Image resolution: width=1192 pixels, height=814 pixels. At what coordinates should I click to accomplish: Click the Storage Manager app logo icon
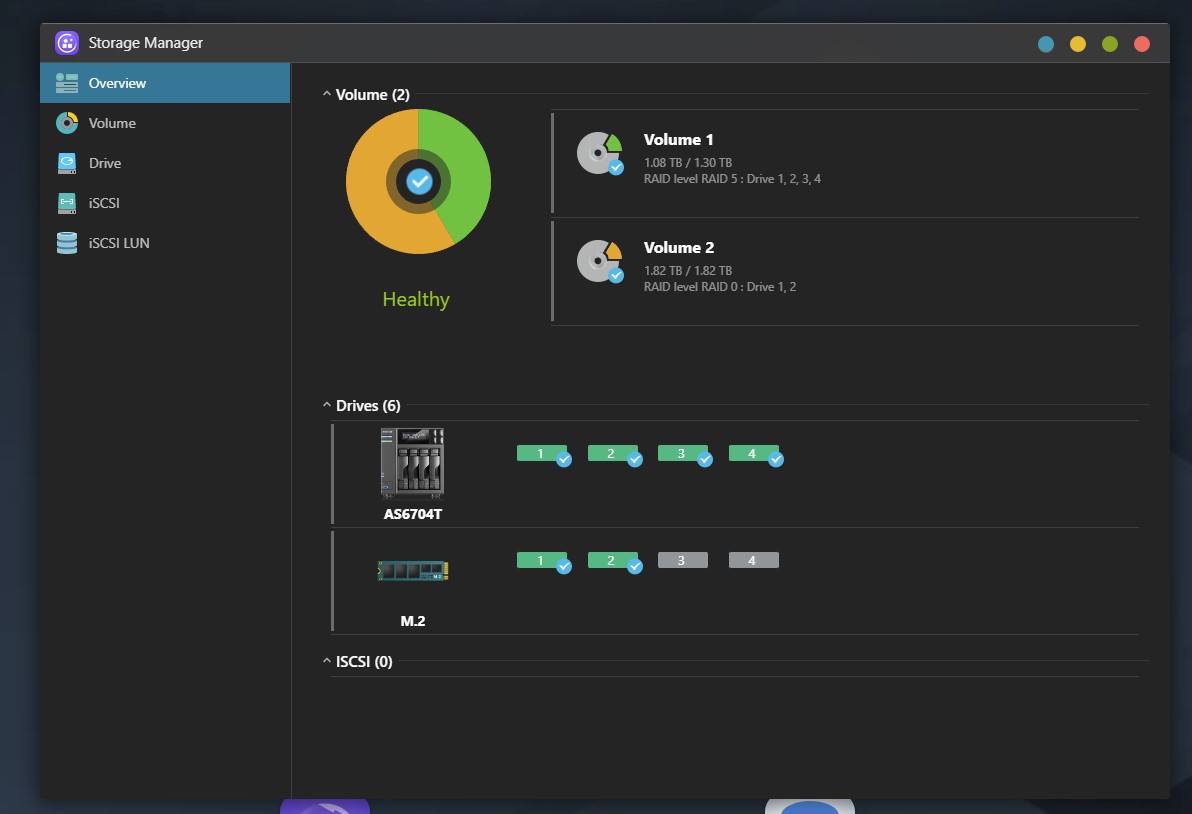(67, 43)
